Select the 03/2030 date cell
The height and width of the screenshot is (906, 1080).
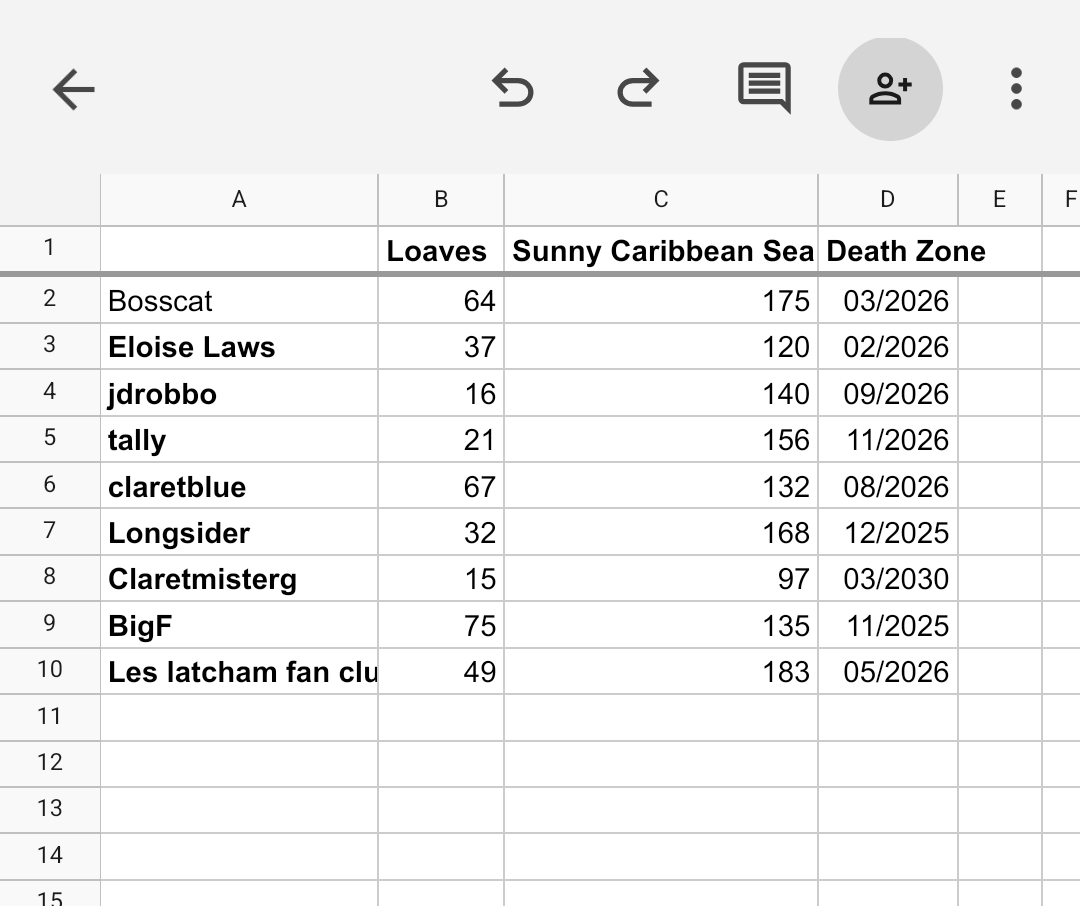pyautogui.click(x=888, y=579)
